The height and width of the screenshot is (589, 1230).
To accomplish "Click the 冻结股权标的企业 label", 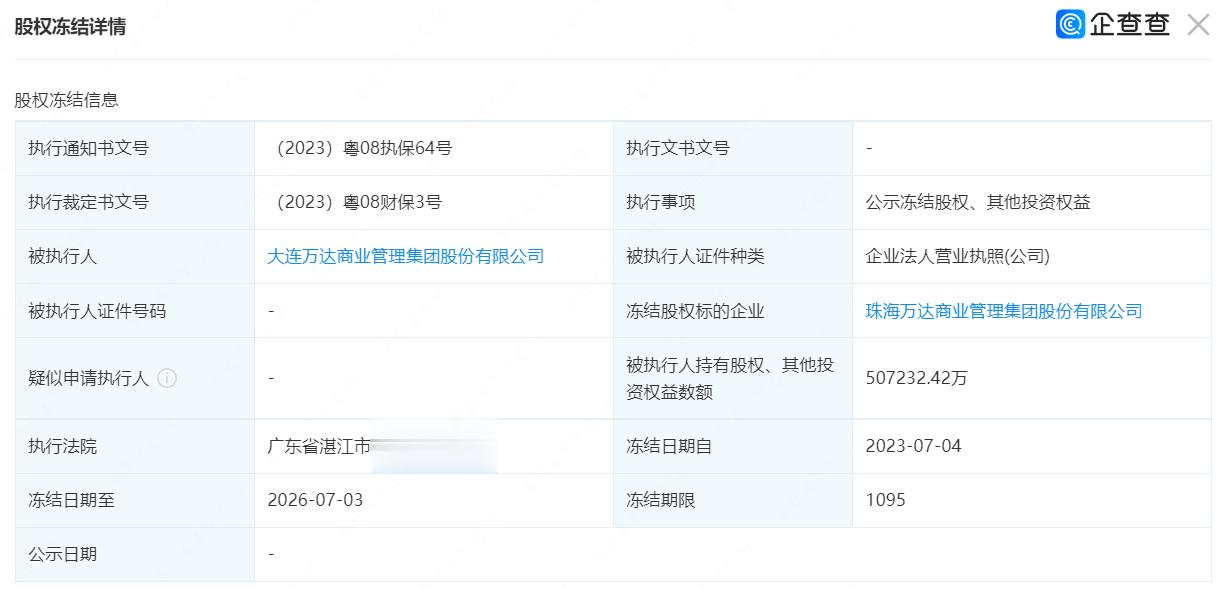I will coord(695,311).
